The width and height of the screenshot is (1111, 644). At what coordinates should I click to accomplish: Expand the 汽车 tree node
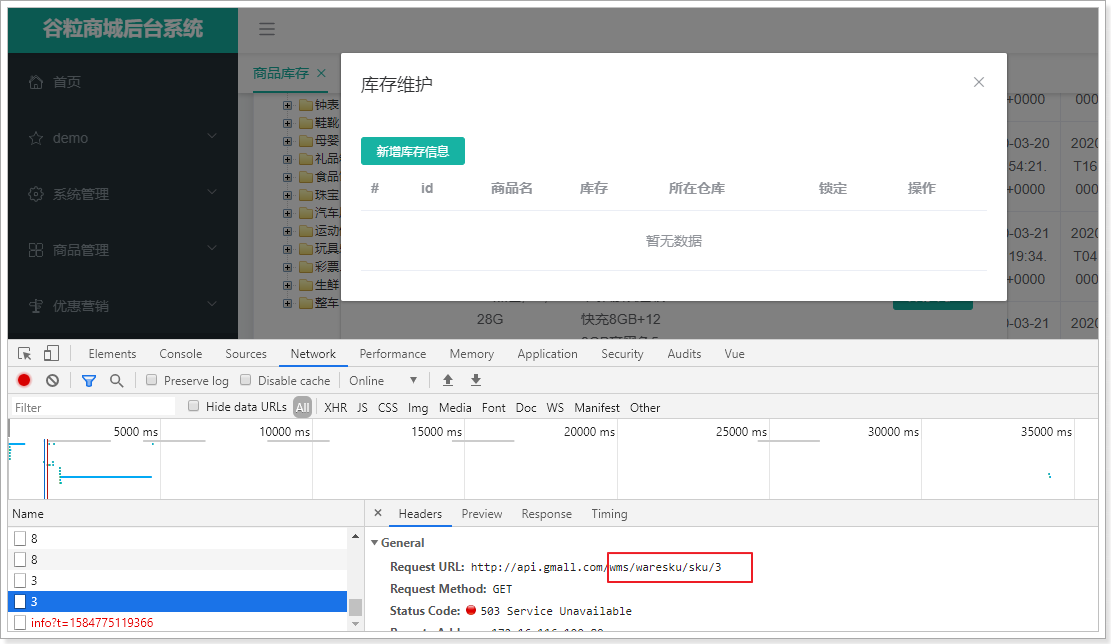(x=287, y=213)
